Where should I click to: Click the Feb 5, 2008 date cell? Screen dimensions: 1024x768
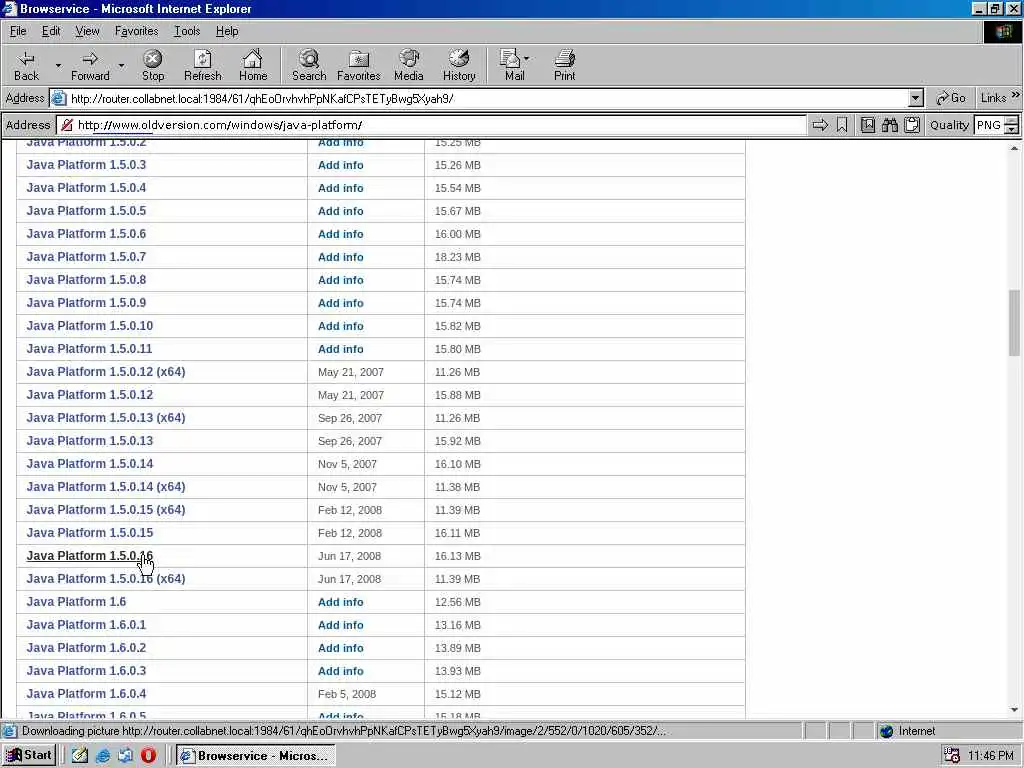[347, 694]
